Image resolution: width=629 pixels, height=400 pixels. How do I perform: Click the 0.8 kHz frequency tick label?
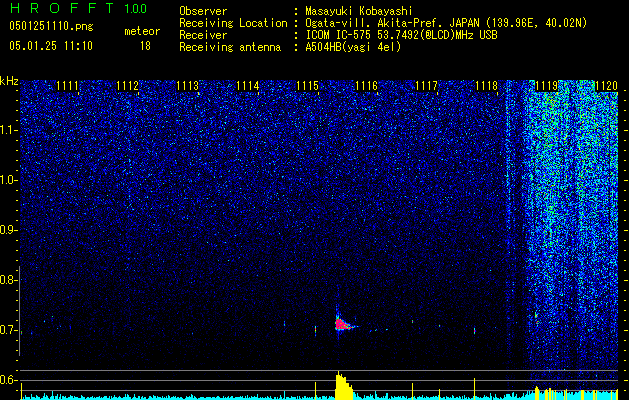click(8, 280)
